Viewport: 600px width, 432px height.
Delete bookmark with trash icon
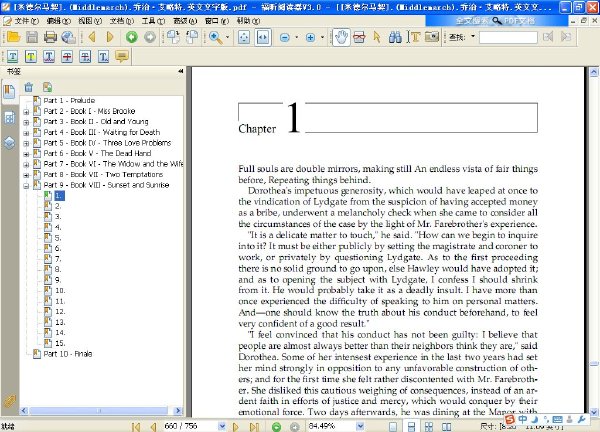[x=29, y=87]
